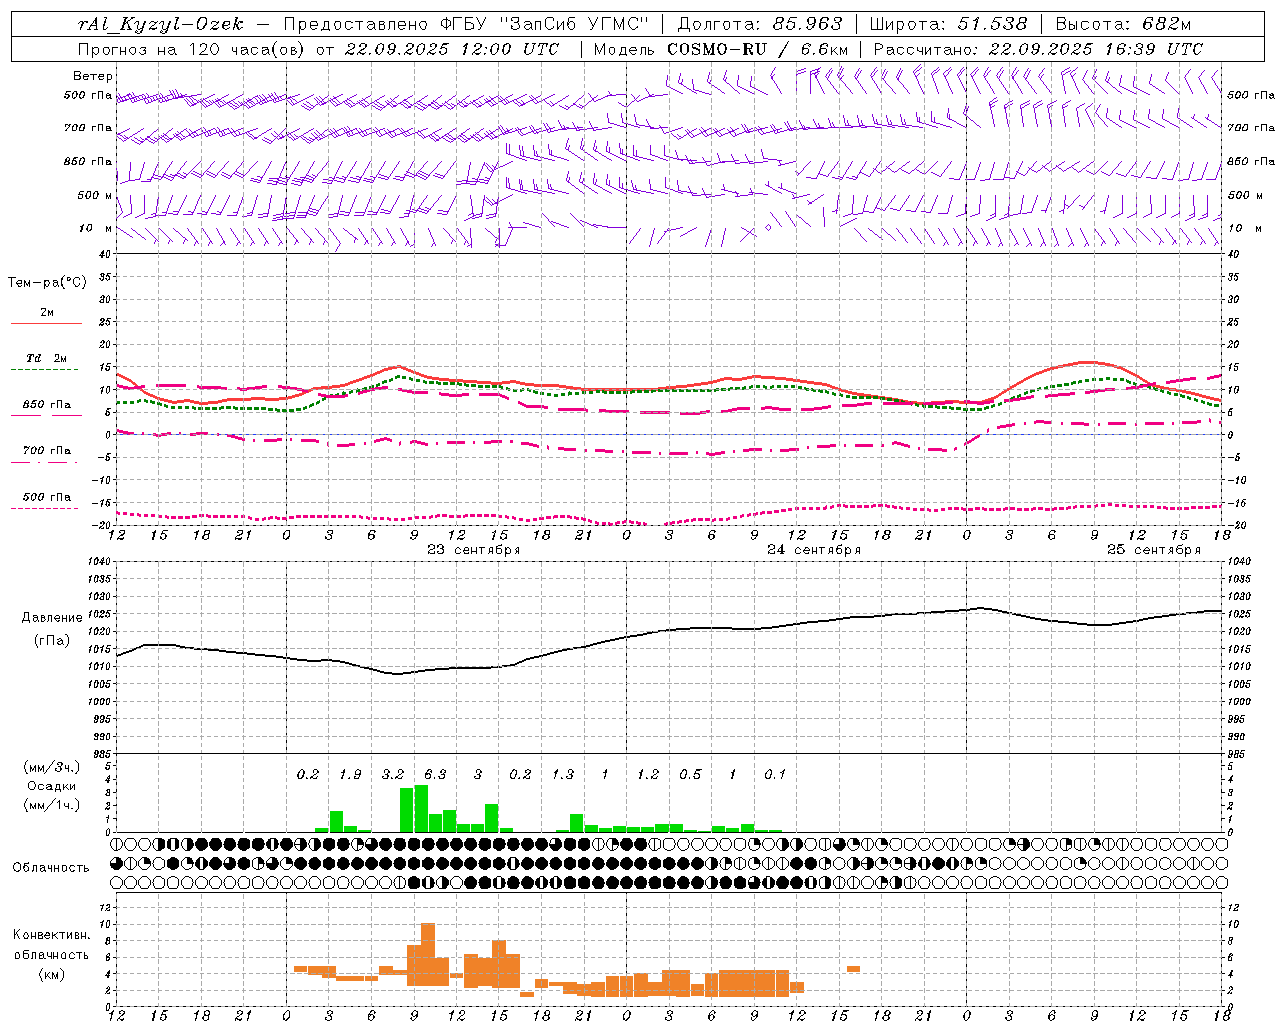Click the 1.2 precipitation total value
Screen dimensions: 1280x1024
(x=648, y=774)
